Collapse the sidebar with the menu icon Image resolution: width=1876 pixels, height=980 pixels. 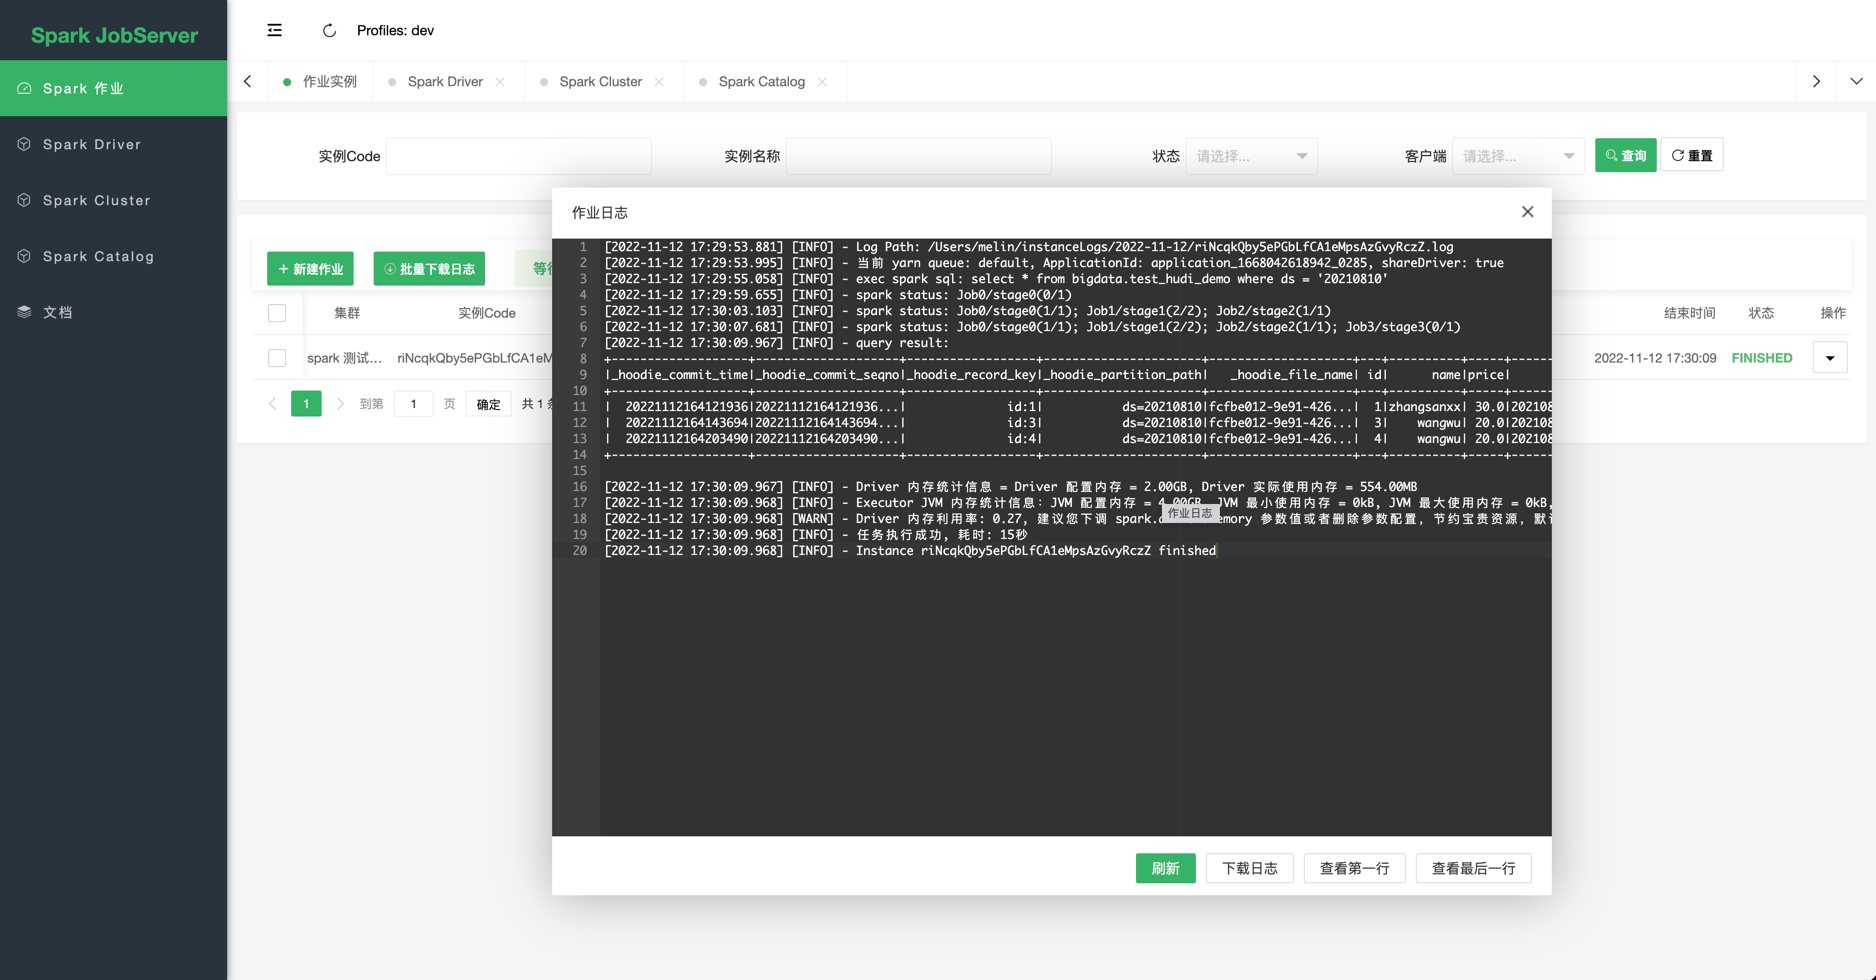(274, 30)
